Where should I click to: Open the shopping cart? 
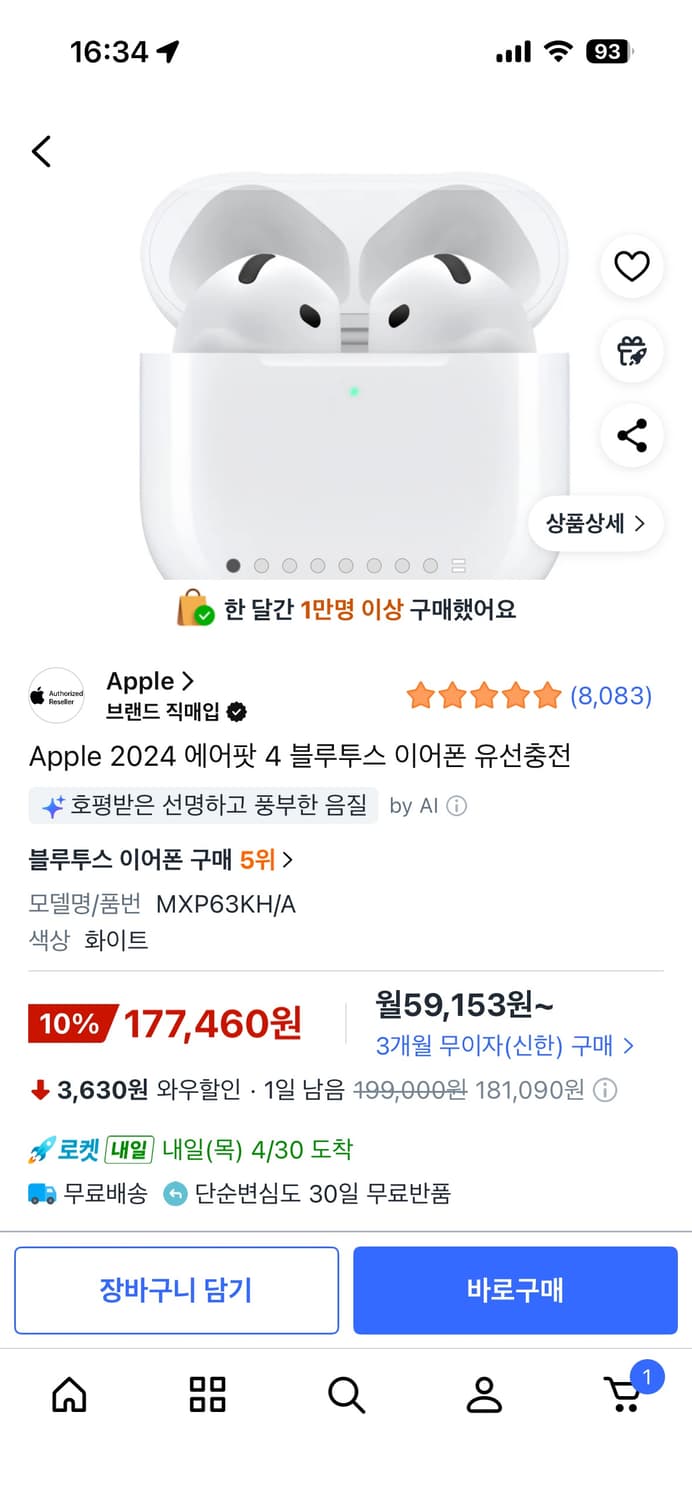pyautogui.click(x=623, y=1394)
